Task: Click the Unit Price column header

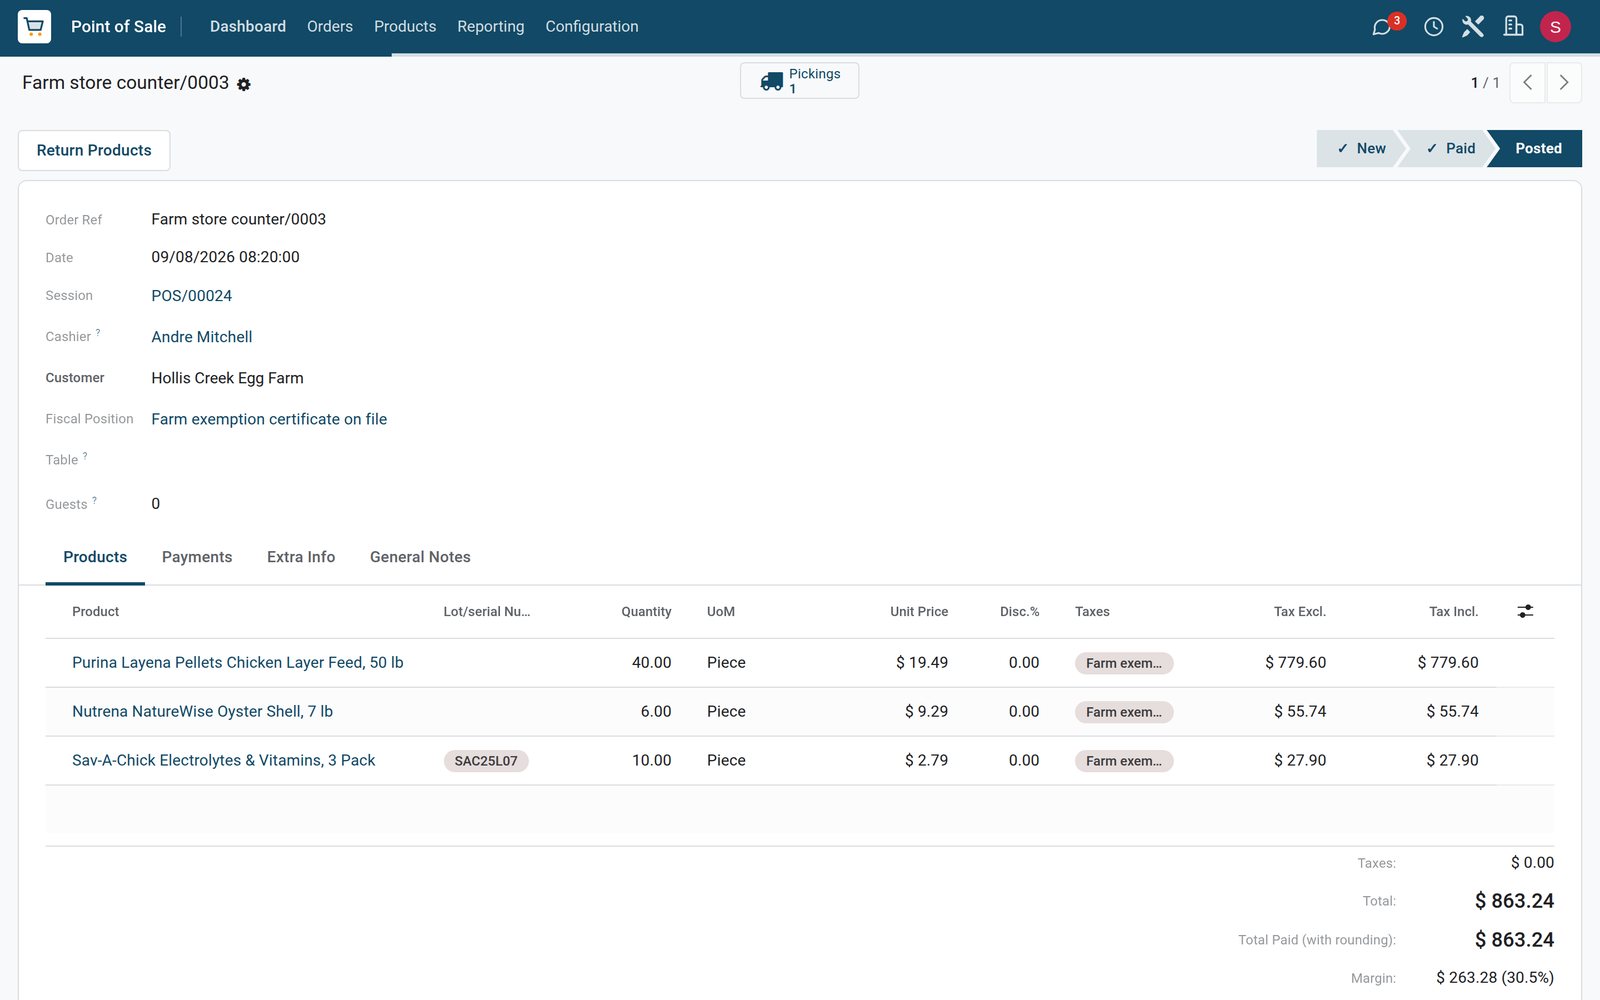Action: pos(919,612)
